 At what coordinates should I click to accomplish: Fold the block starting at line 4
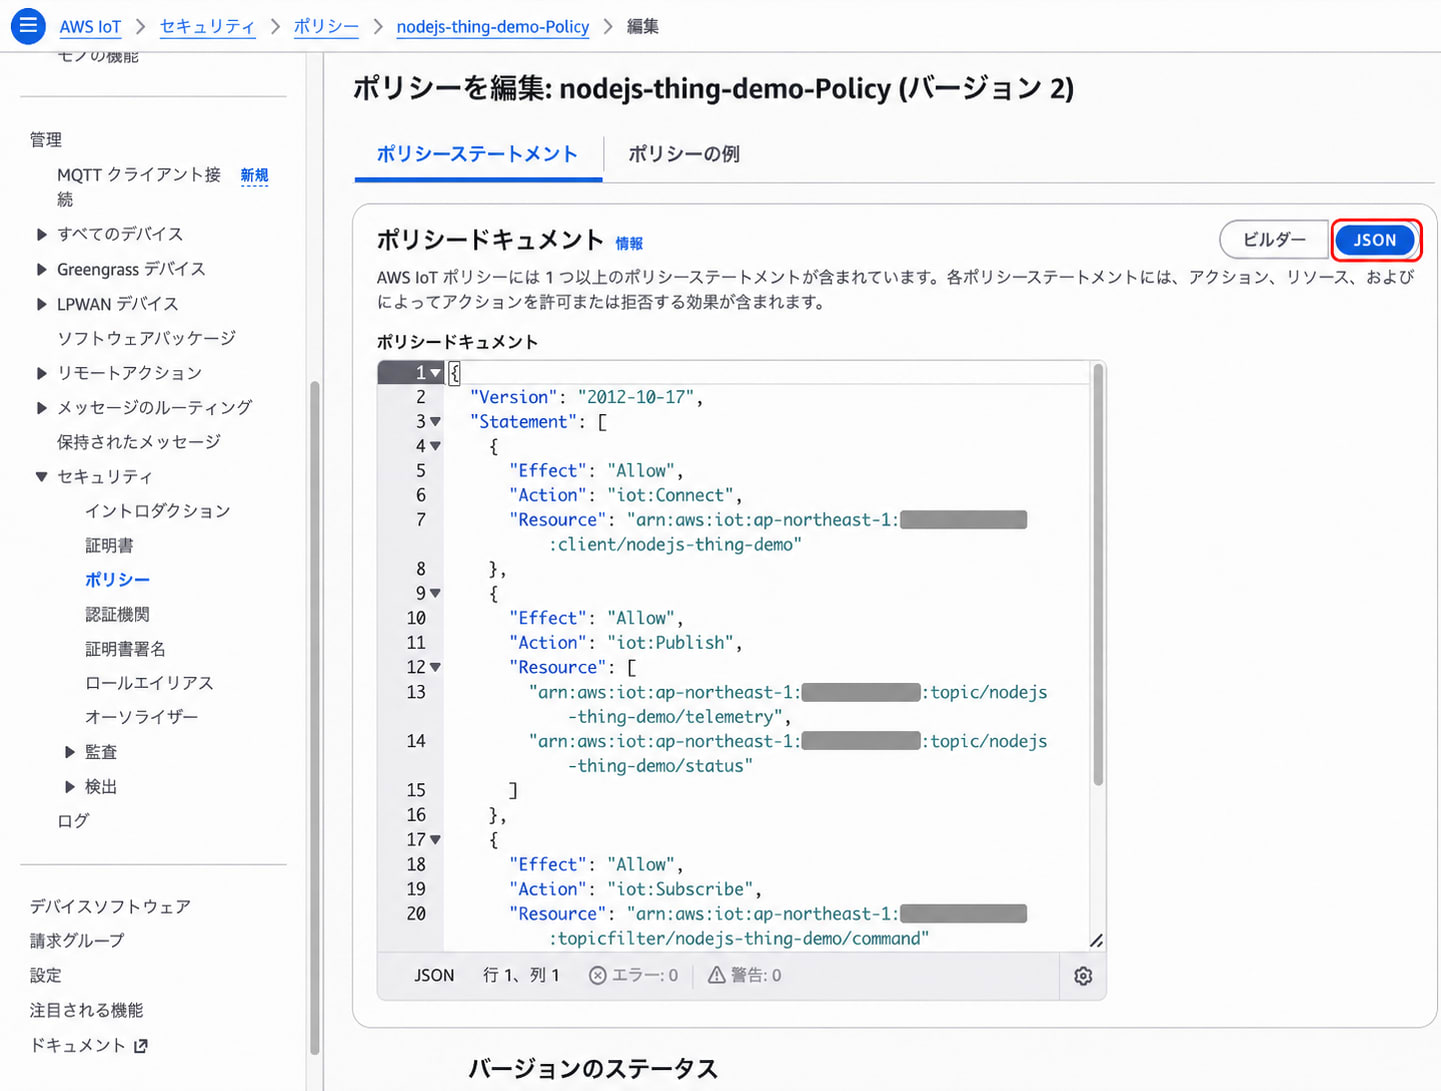[x=435, y=447]
